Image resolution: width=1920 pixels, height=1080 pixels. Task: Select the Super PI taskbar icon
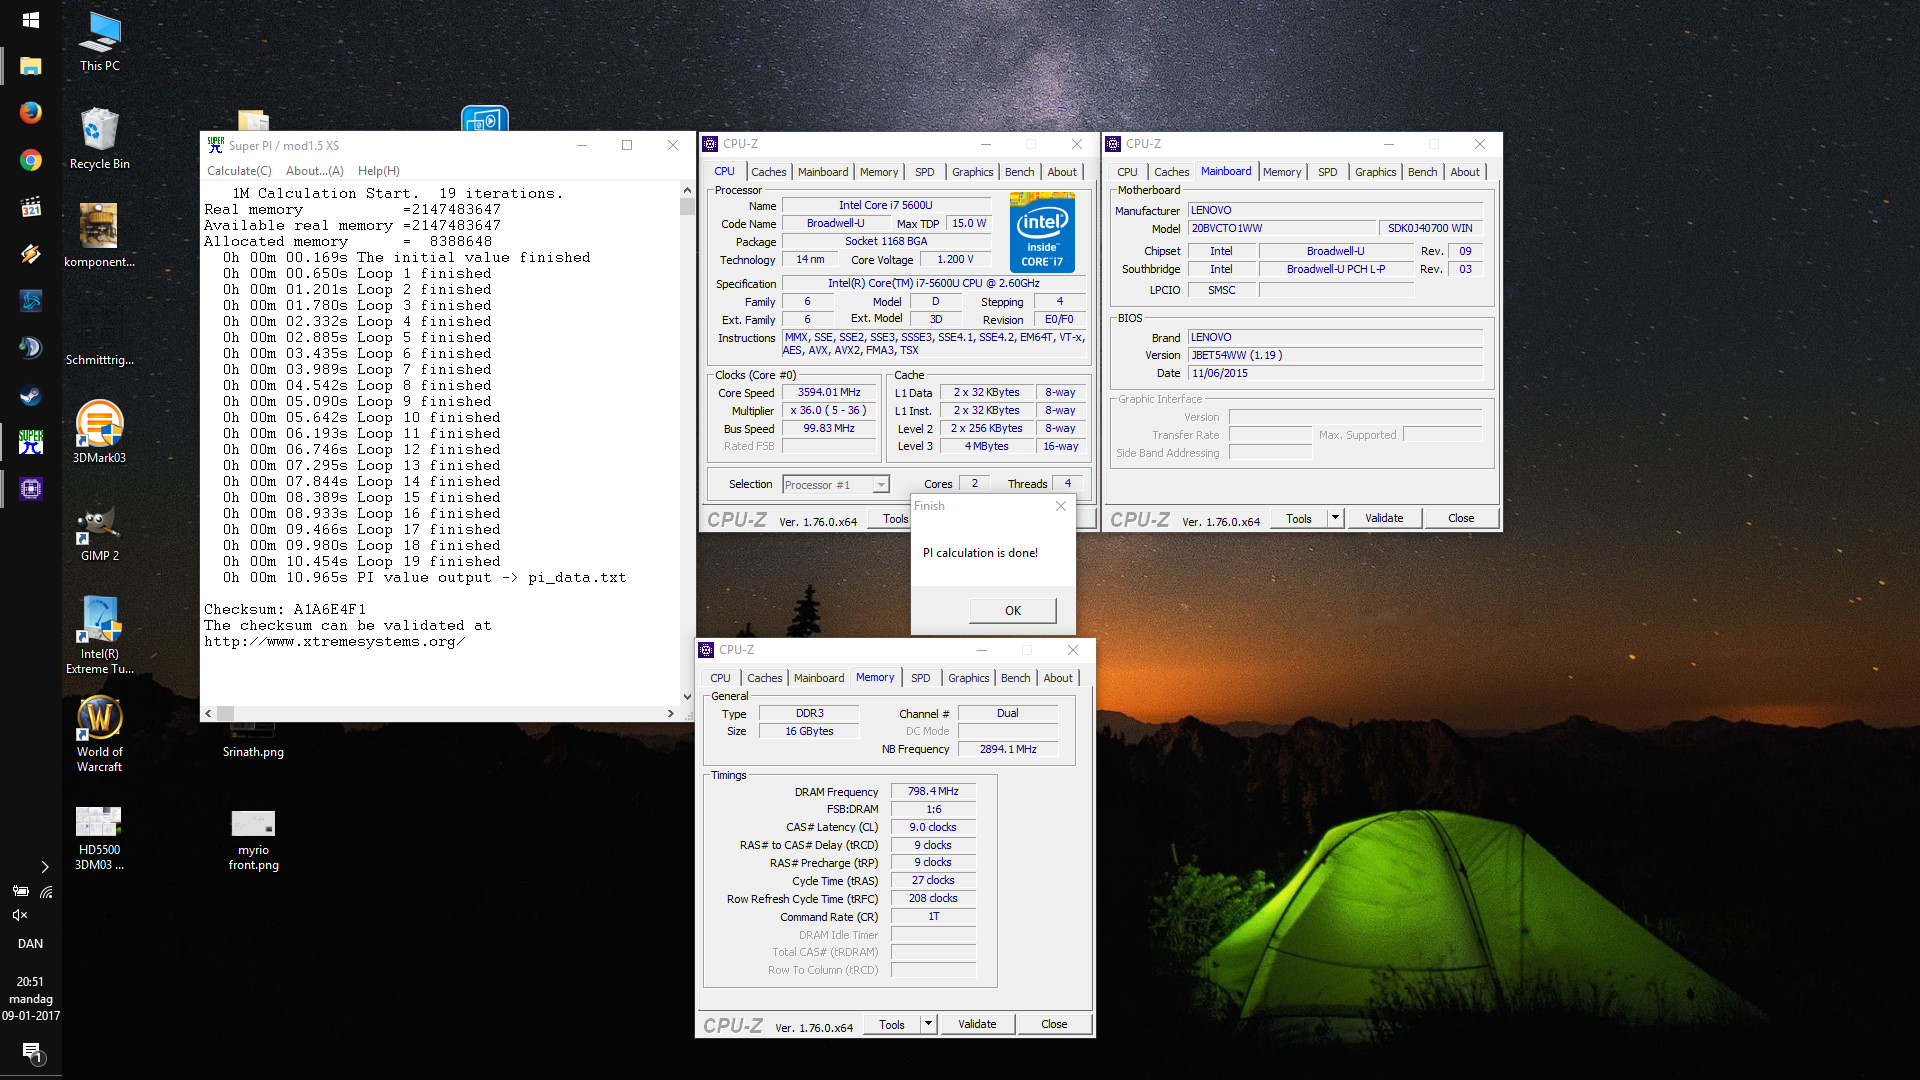[x=30, y=441]
